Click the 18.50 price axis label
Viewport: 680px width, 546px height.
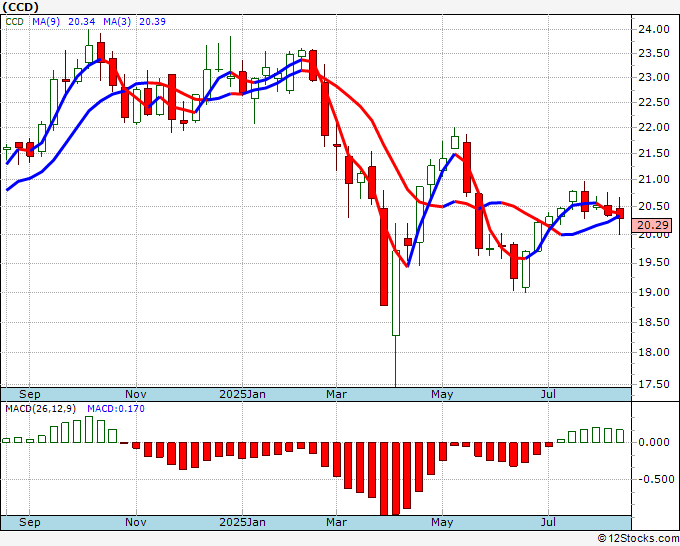(654, 322)
